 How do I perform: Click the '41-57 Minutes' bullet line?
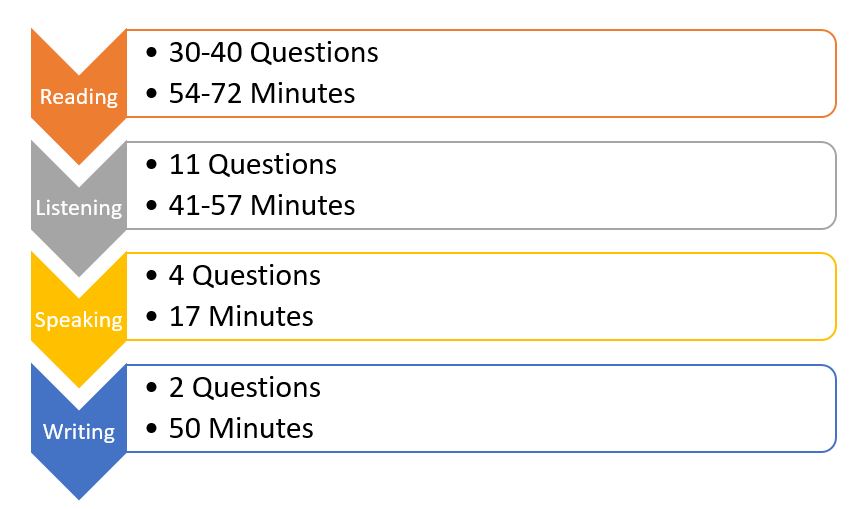click(x=250, y=206)
